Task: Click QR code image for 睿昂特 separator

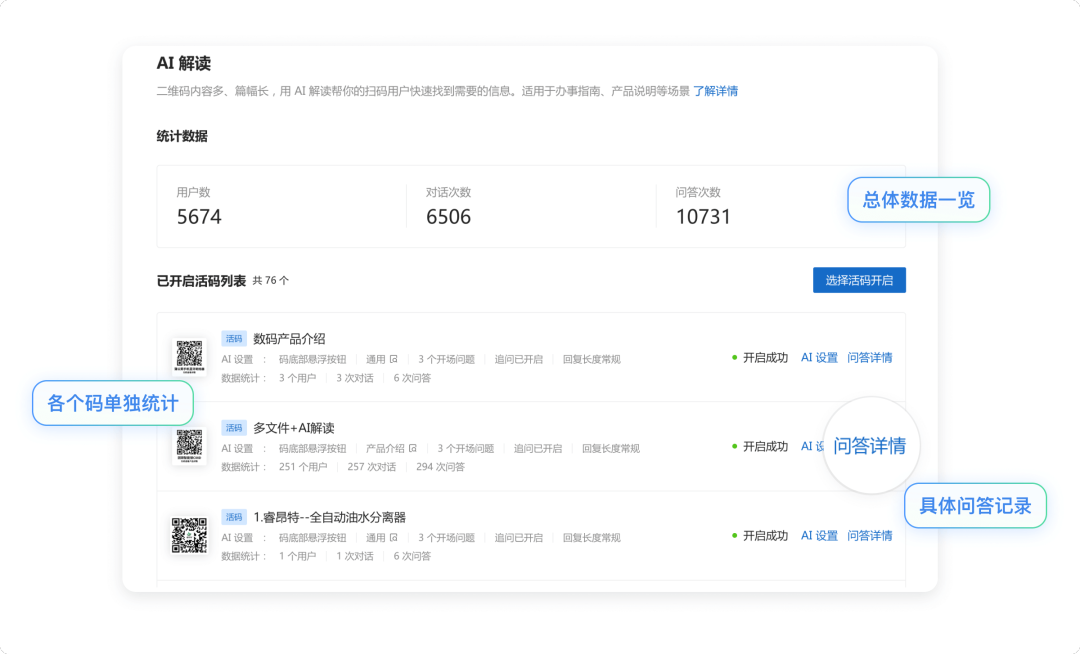Action: tap(189, 535)
